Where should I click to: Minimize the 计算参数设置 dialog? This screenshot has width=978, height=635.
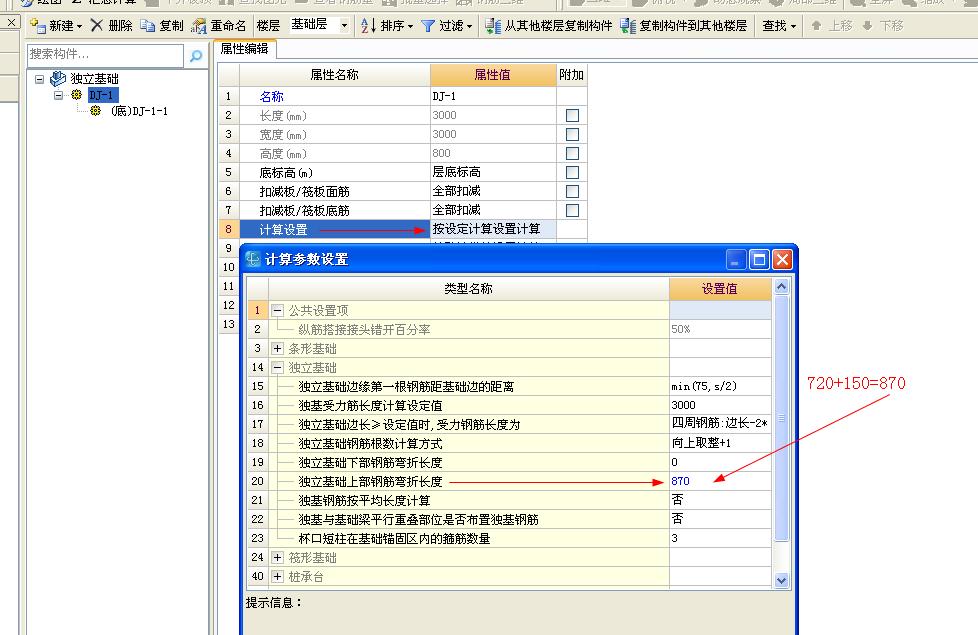click(x=735, y=259)
